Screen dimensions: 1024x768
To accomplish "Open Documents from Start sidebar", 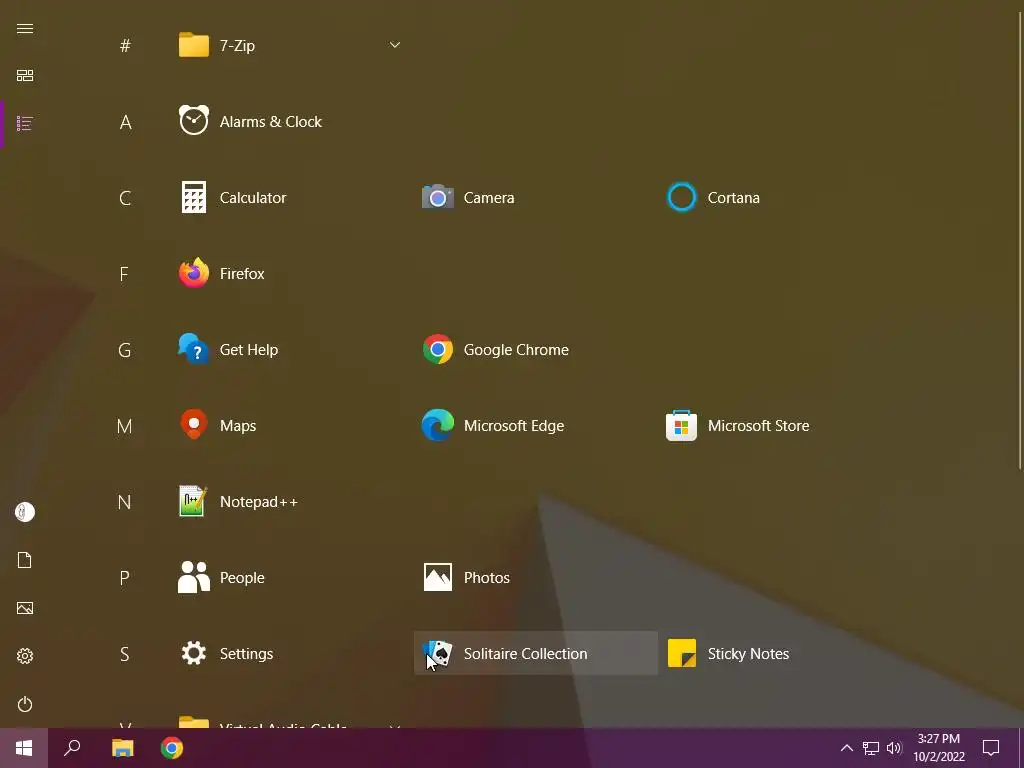I will click(x=25, y=560).
